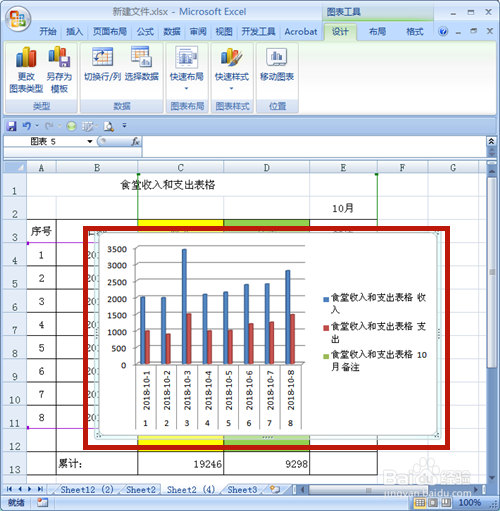Switch to Normal view icon
Screen dimensions: 500x511
click(420, 502)
